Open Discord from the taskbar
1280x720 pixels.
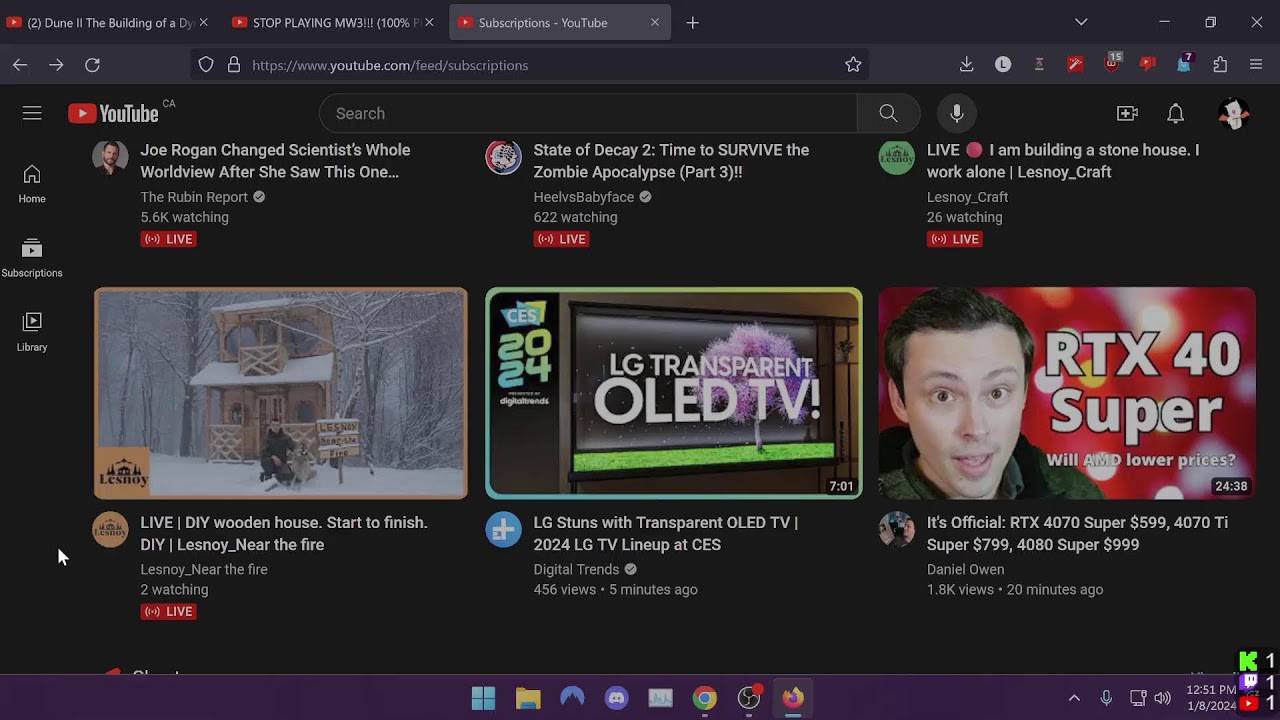(x=616, y=698)
